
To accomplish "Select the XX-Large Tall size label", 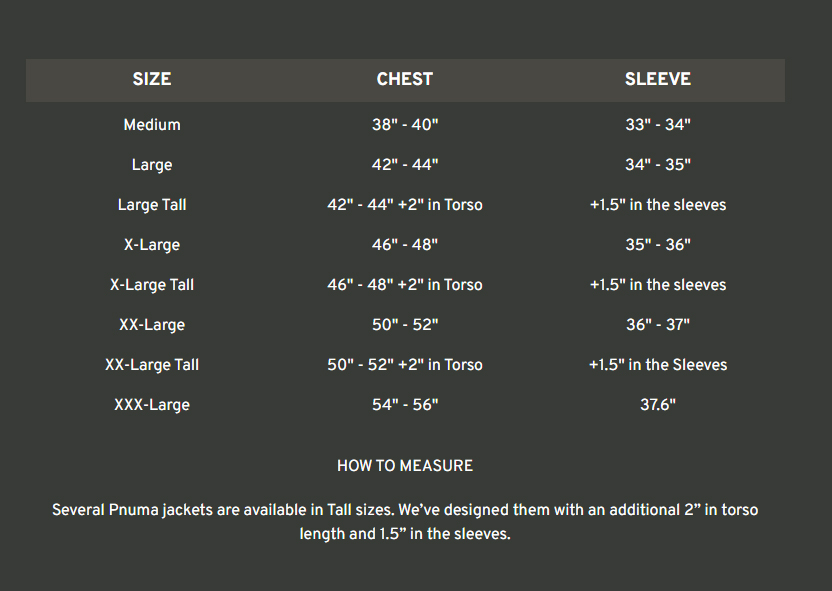I will click(x=152, y=365).
